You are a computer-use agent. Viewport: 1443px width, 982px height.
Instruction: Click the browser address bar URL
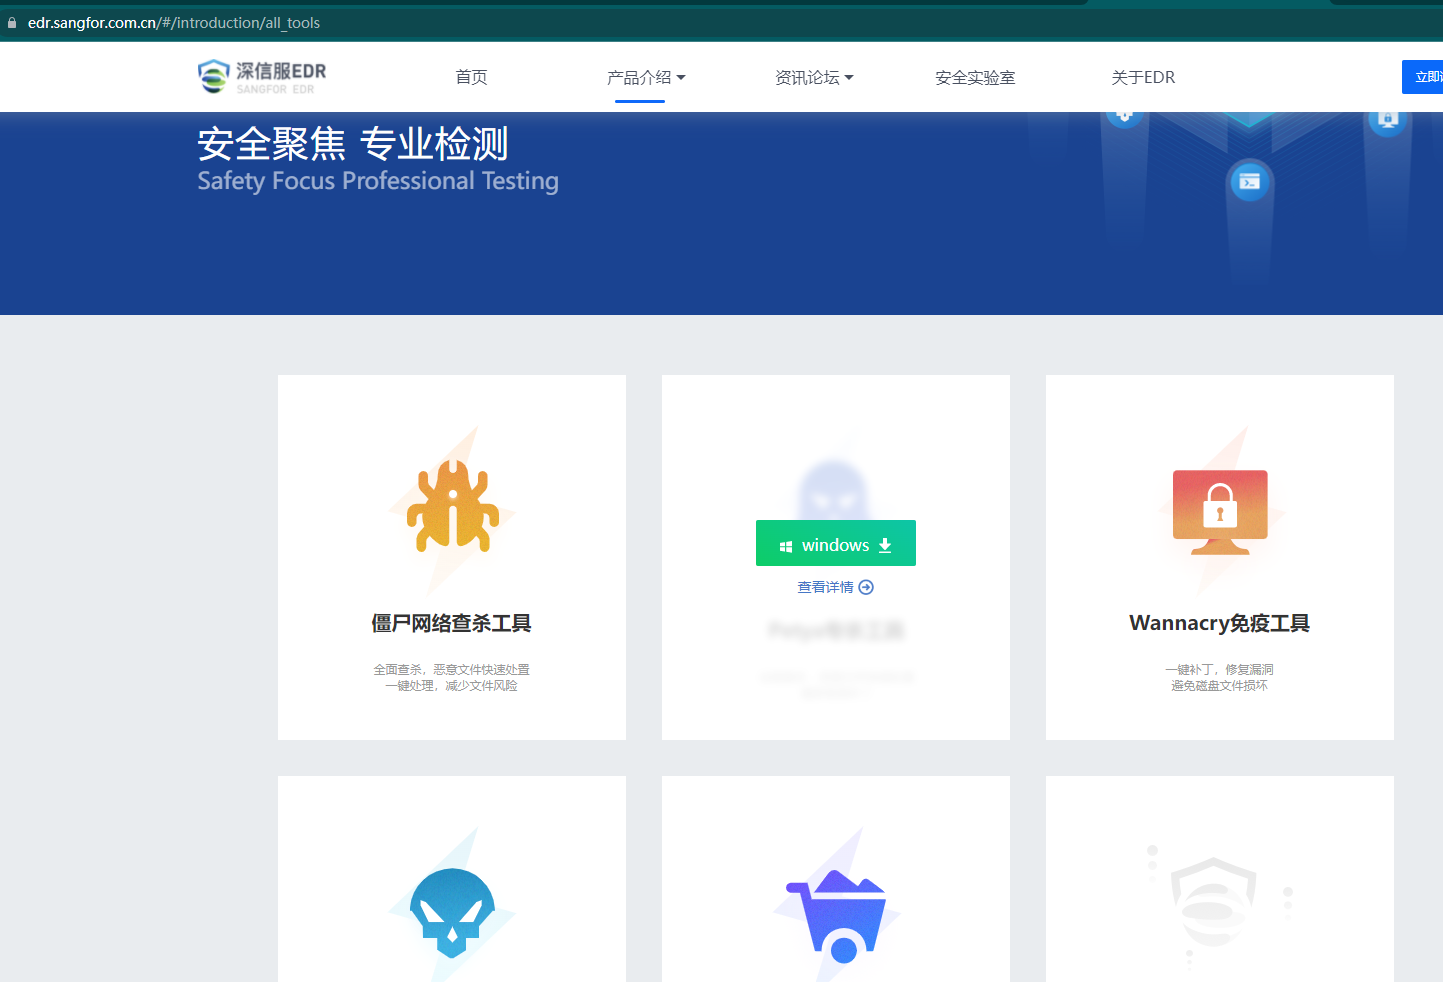174,22
